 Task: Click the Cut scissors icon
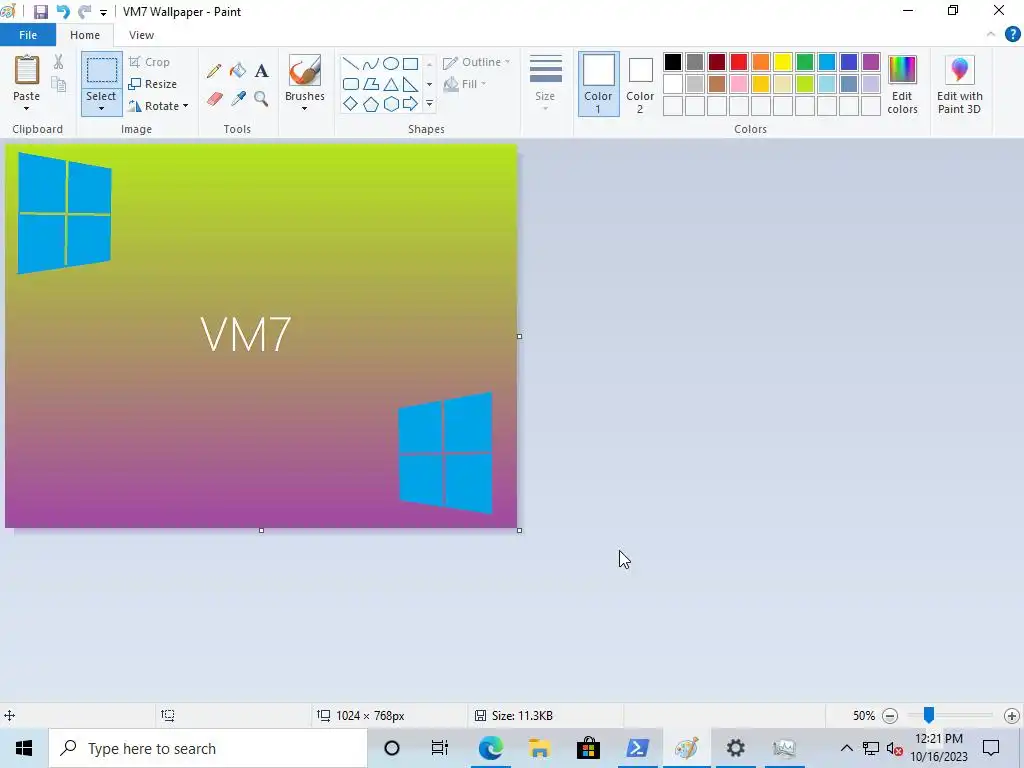(58, 62)
